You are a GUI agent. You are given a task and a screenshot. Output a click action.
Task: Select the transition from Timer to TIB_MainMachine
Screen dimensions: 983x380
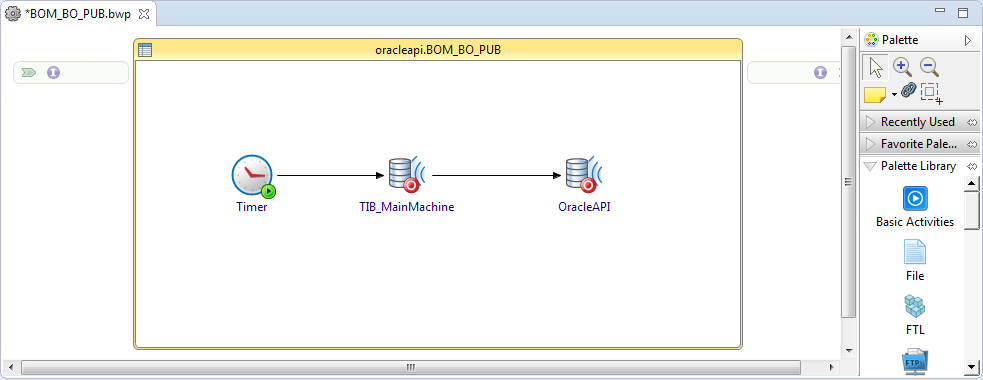(x=330, y=176)
